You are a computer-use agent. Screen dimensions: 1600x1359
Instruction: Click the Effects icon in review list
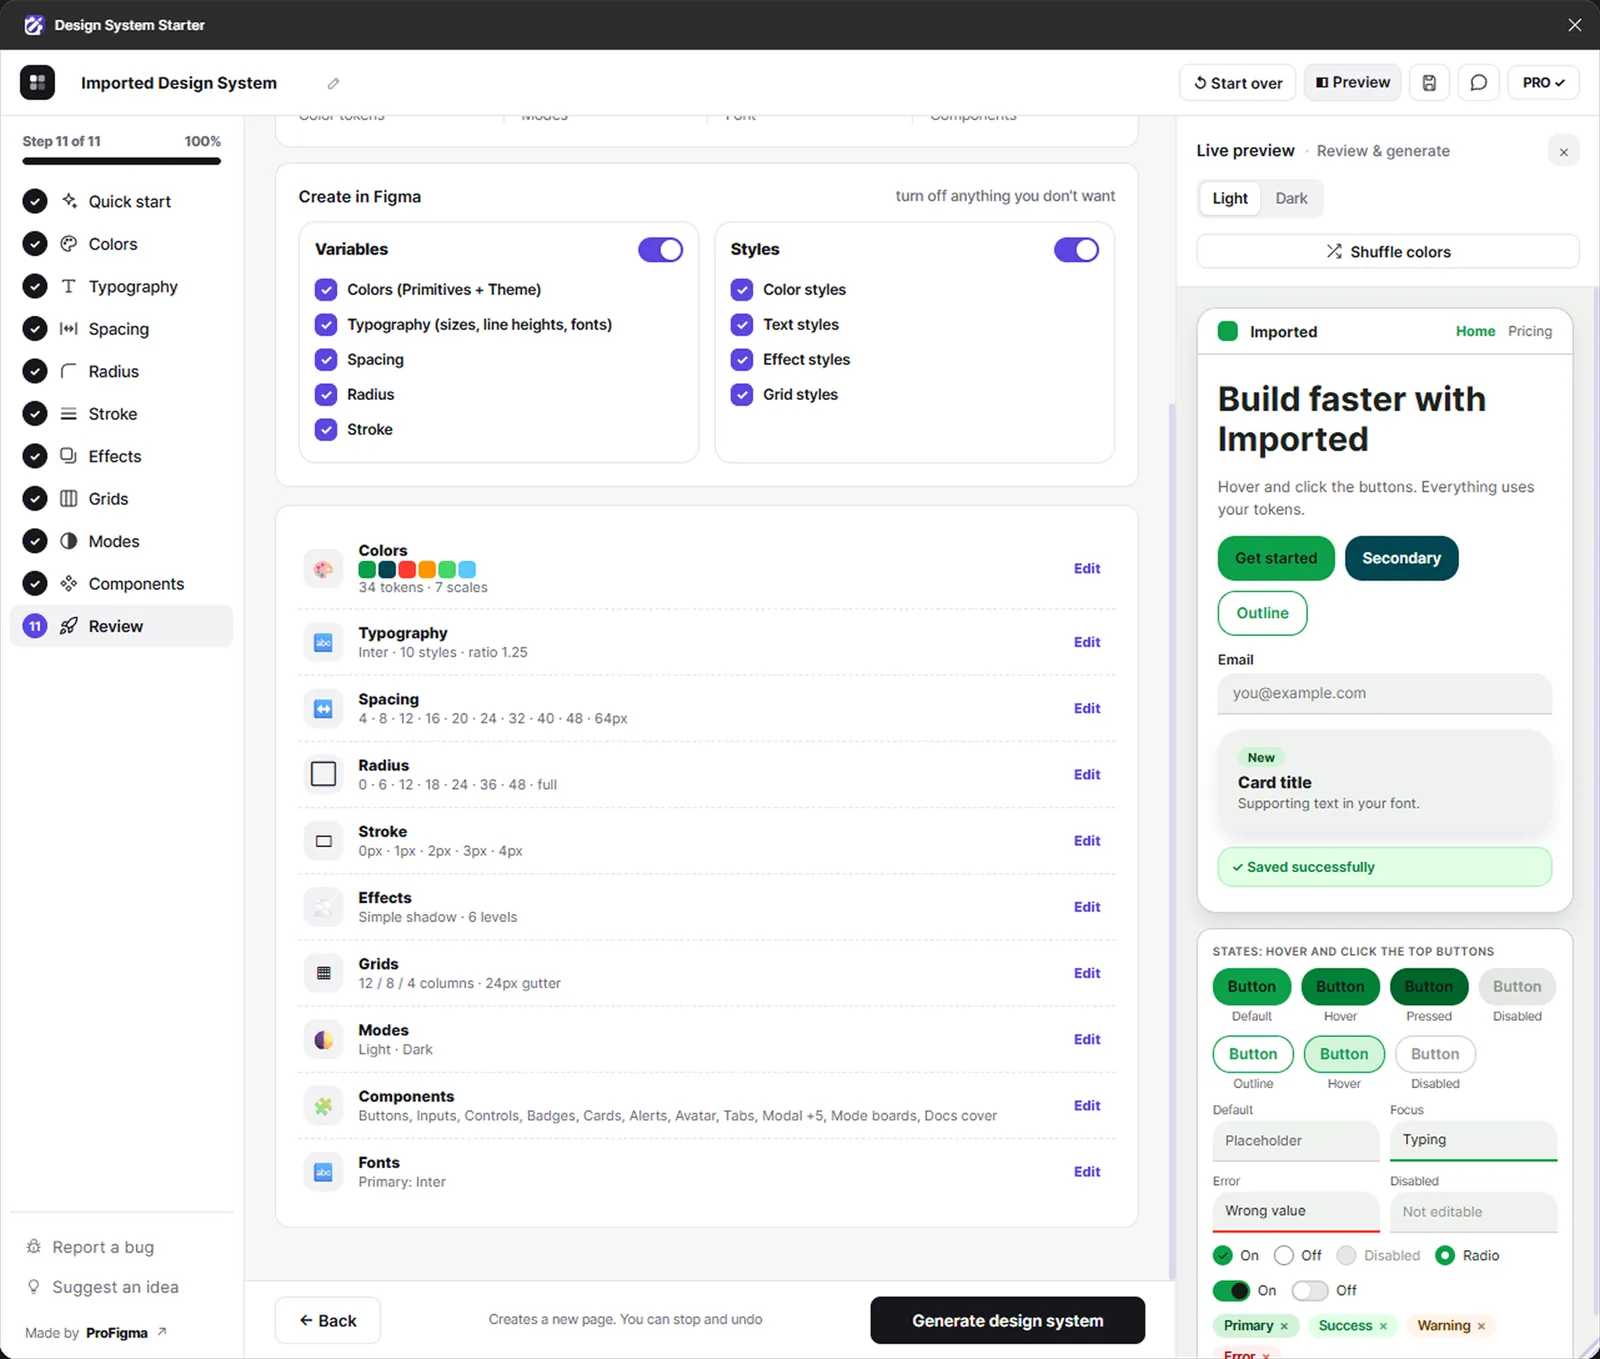(x=323, y=907)
